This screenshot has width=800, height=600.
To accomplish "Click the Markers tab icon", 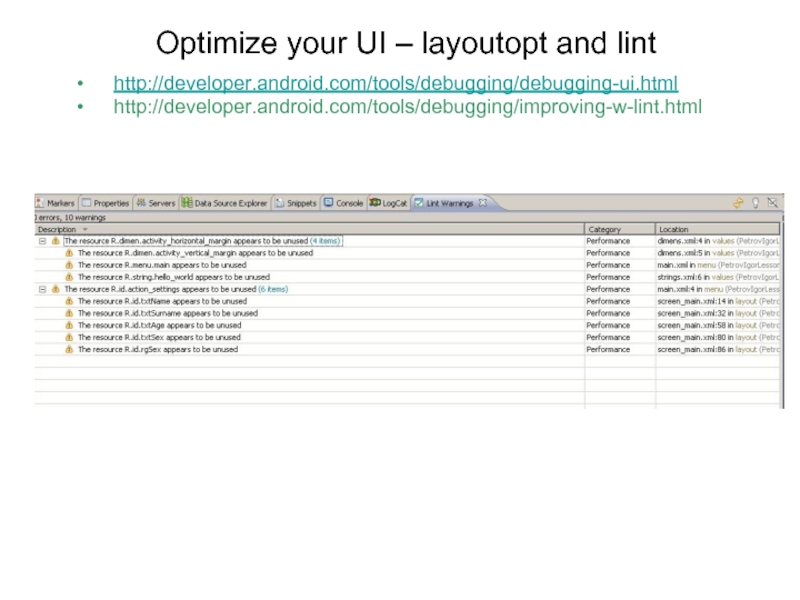I will click(x=38, y=203).
